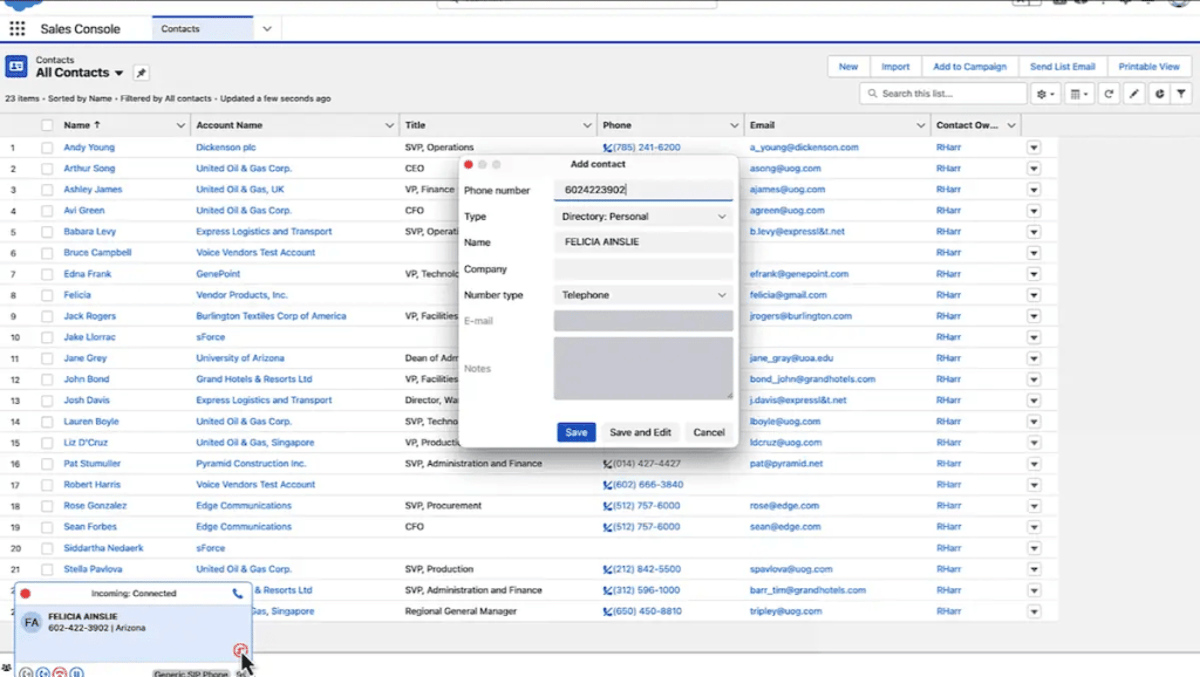Click phone icon beside (602) 666-3840

click(x=607, y=485)
